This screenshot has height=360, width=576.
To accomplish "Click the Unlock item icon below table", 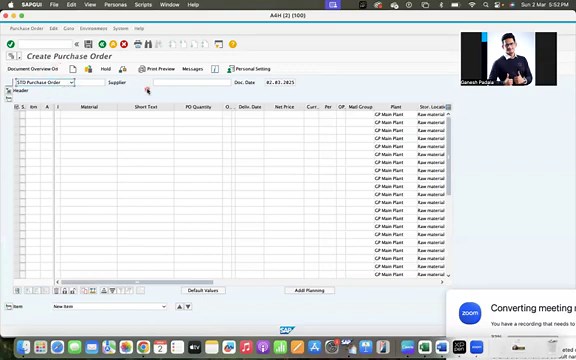I will 73,291.
